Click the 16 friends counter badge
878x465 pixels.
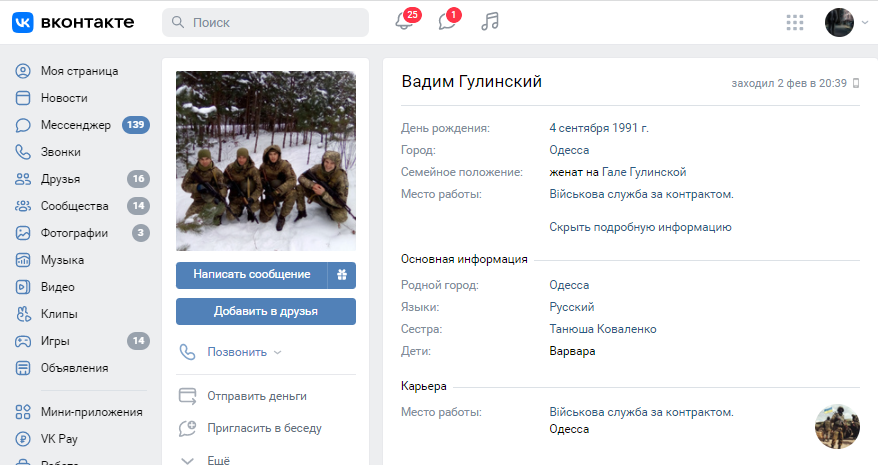138,179
